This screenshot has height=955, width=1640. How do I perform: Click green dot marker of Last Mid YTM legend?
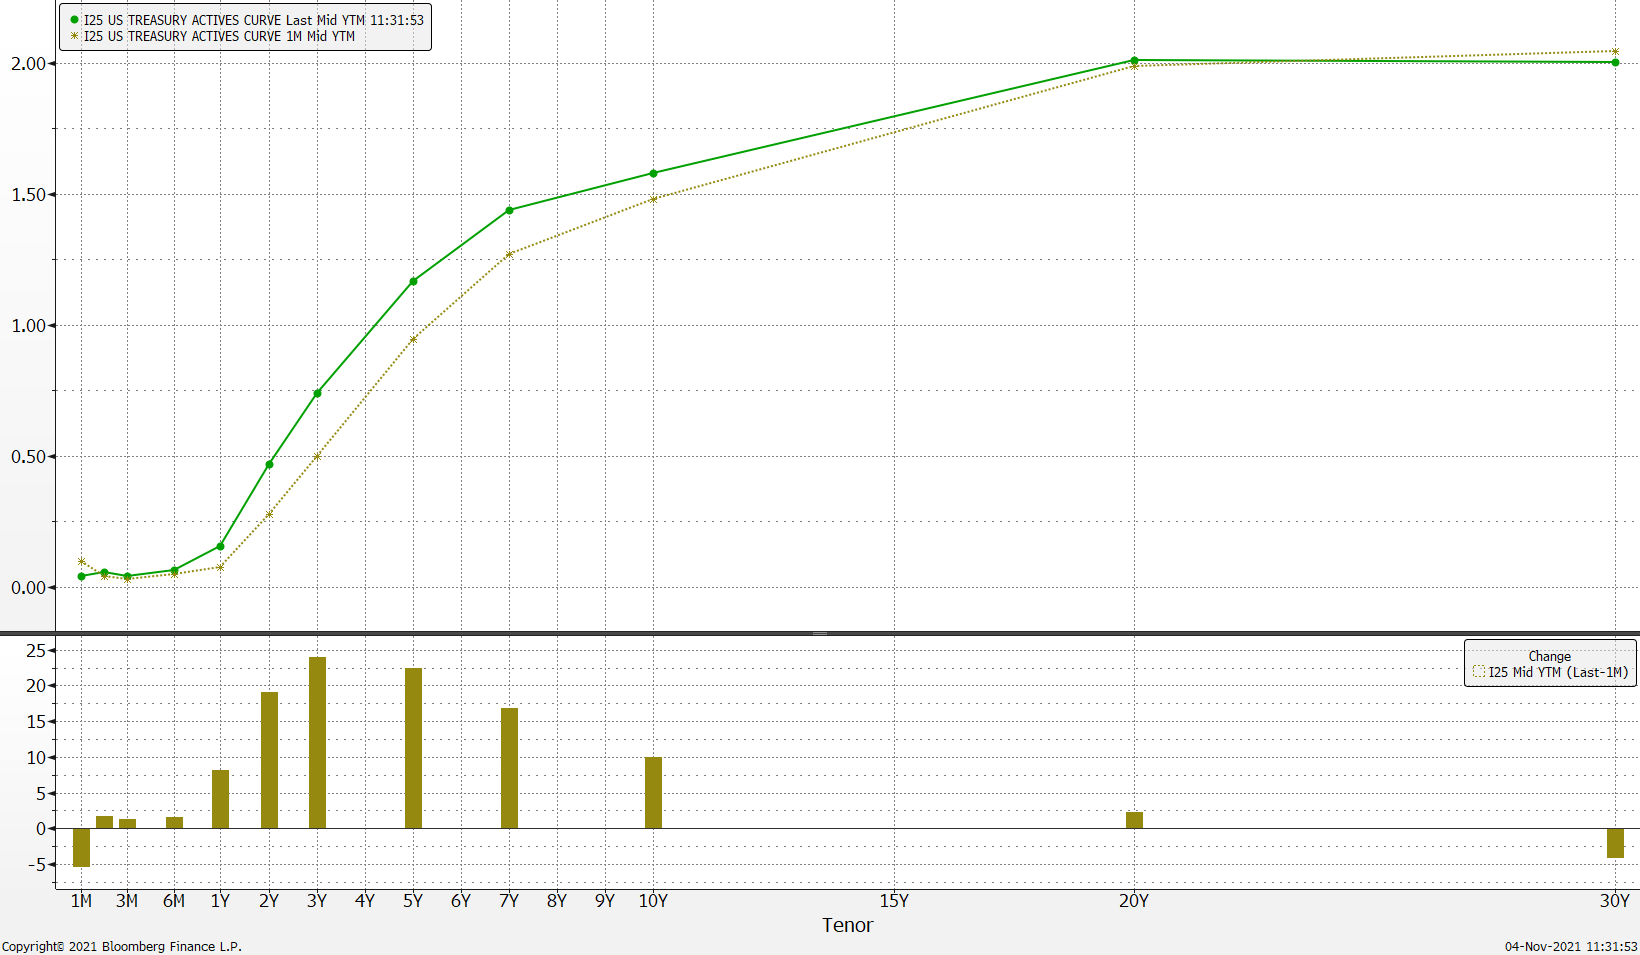click(x=74, y=20)
